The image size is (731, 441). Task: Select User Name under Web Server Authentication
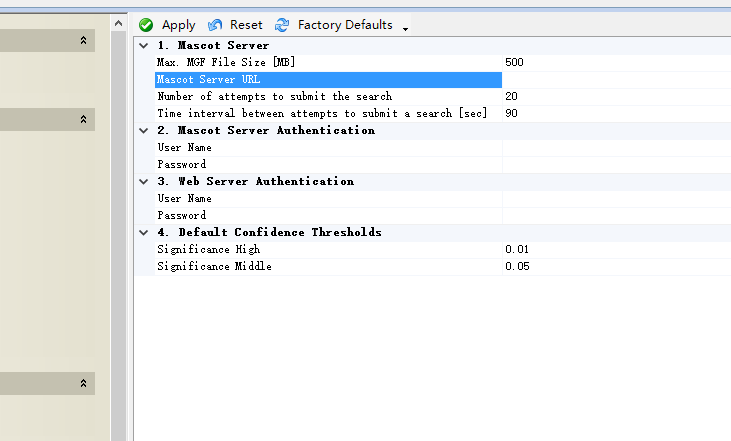(328, 199)
